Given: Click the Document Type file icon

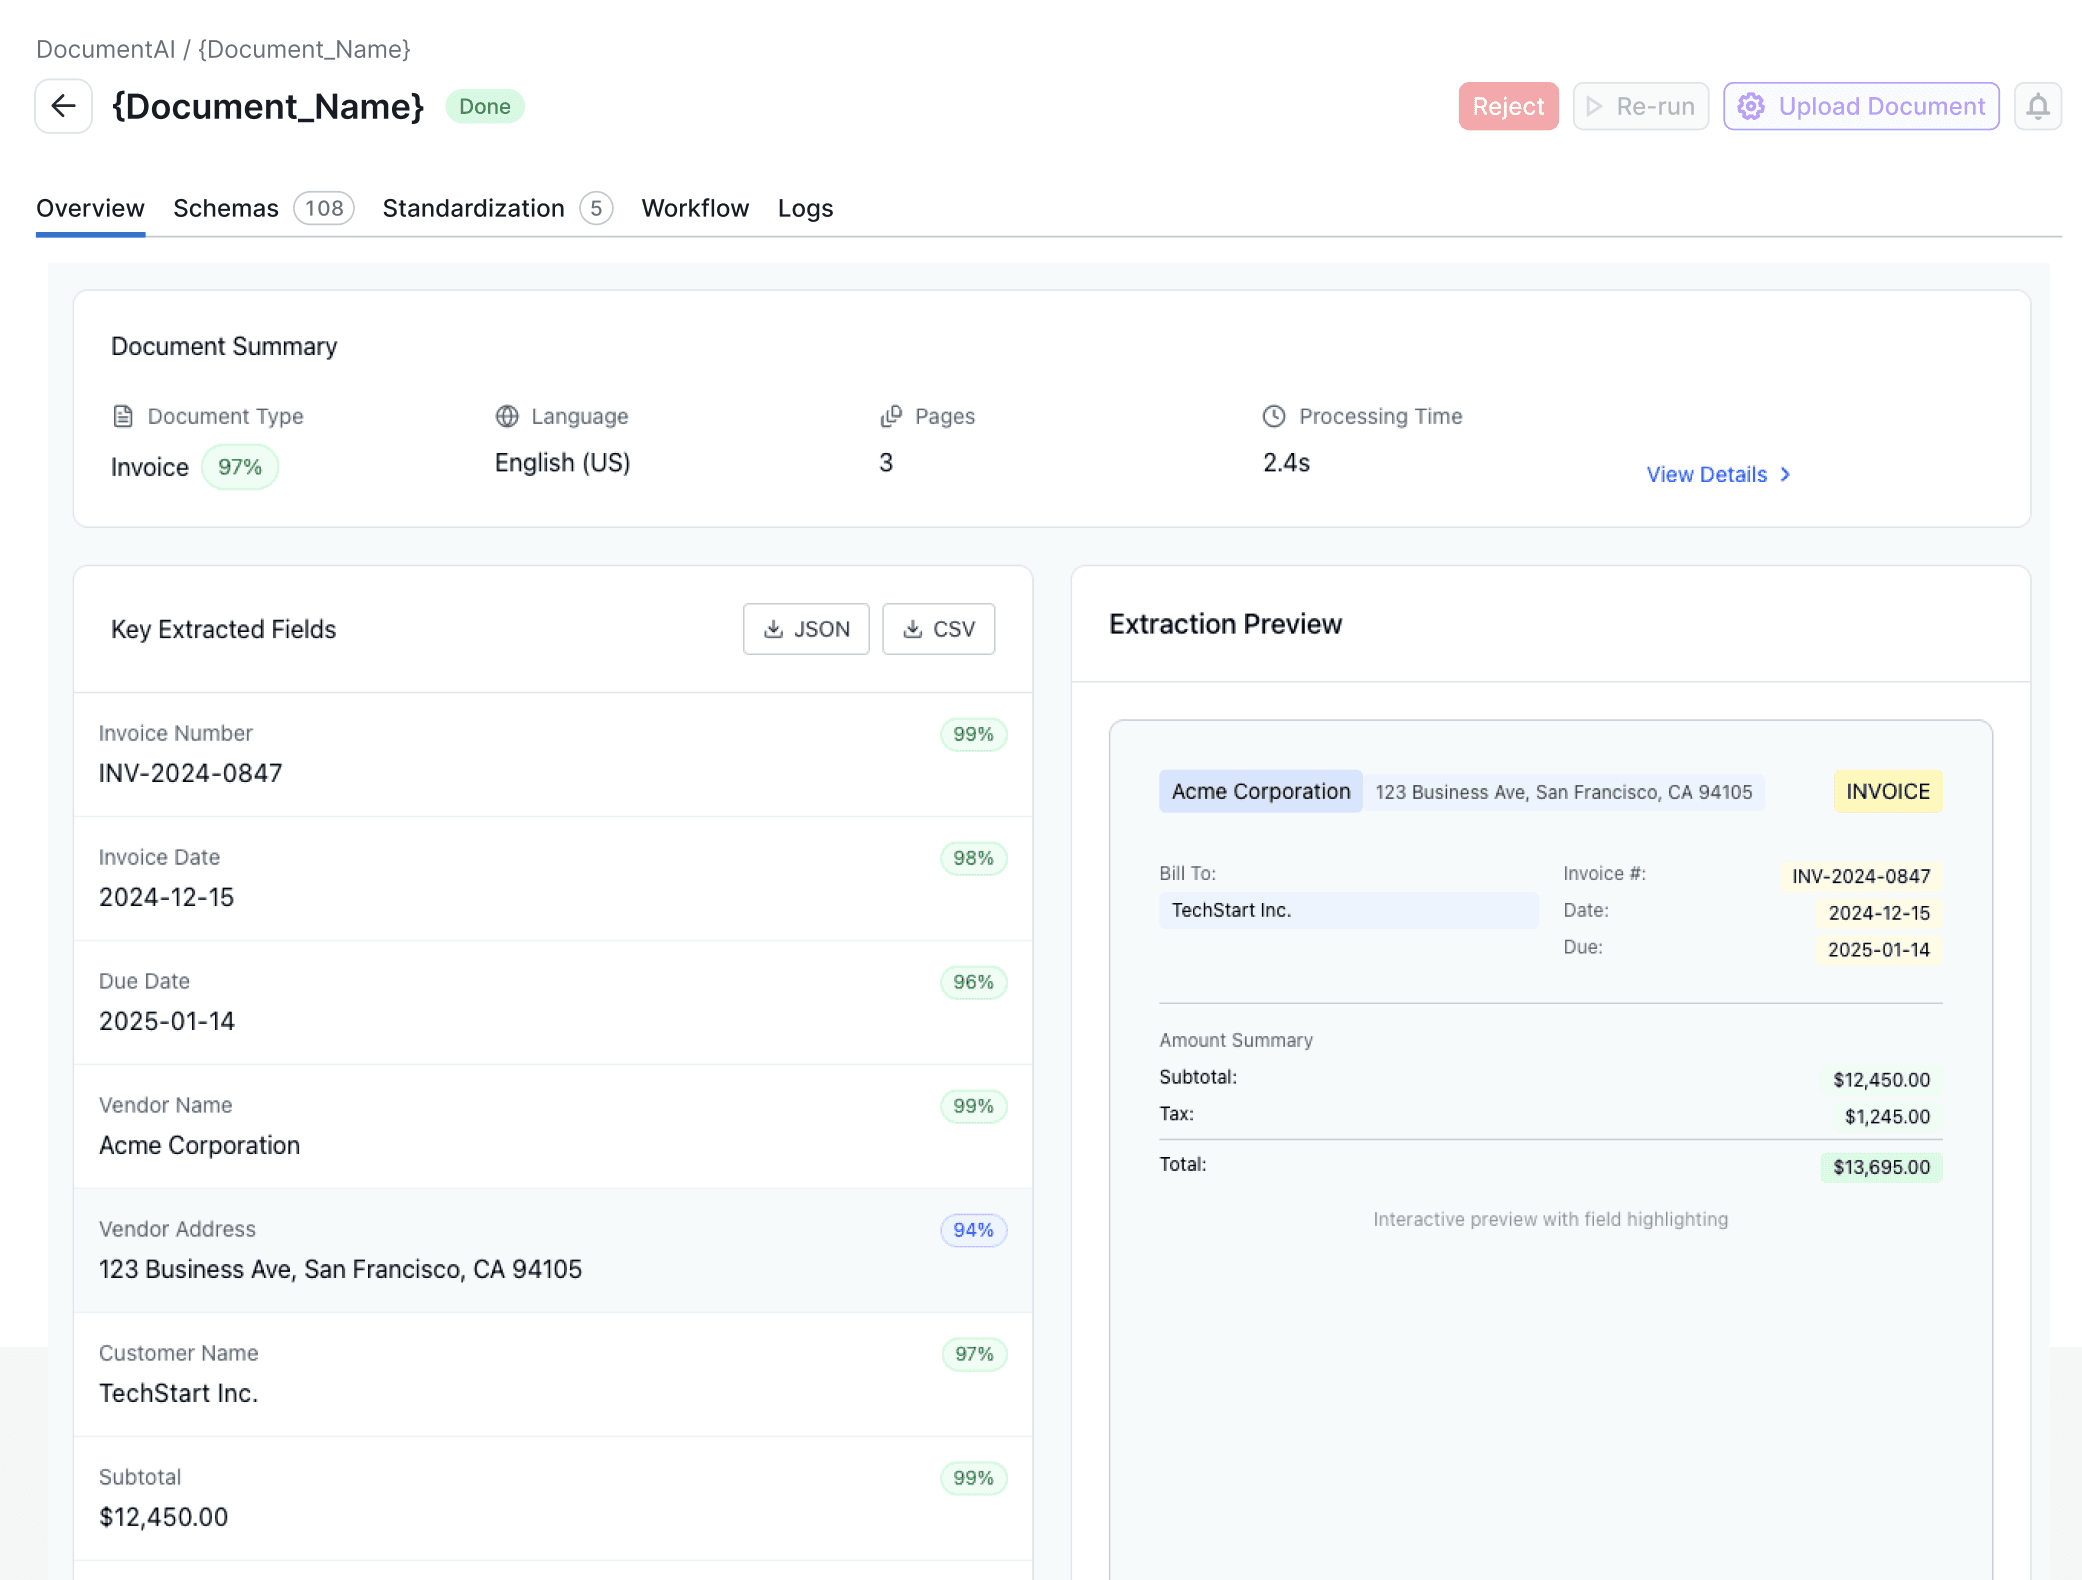Looking at the screenshot, I should pyautogui.click(x=123, y=416).
